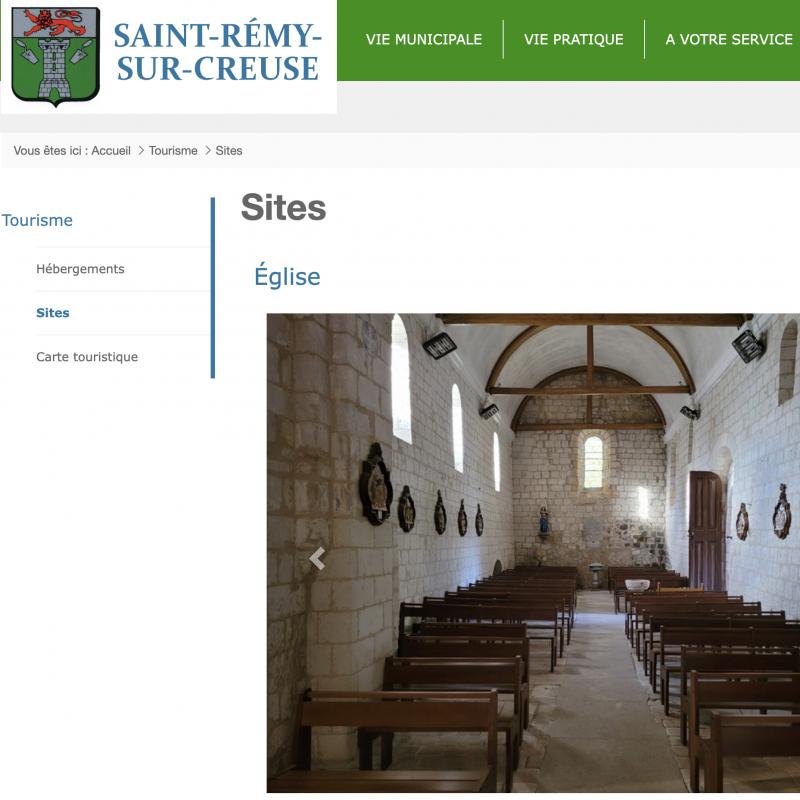The width and height of the screenshot is (800, 800).
Task: Click the large Sites page heading
Action: tap(283, 208)
